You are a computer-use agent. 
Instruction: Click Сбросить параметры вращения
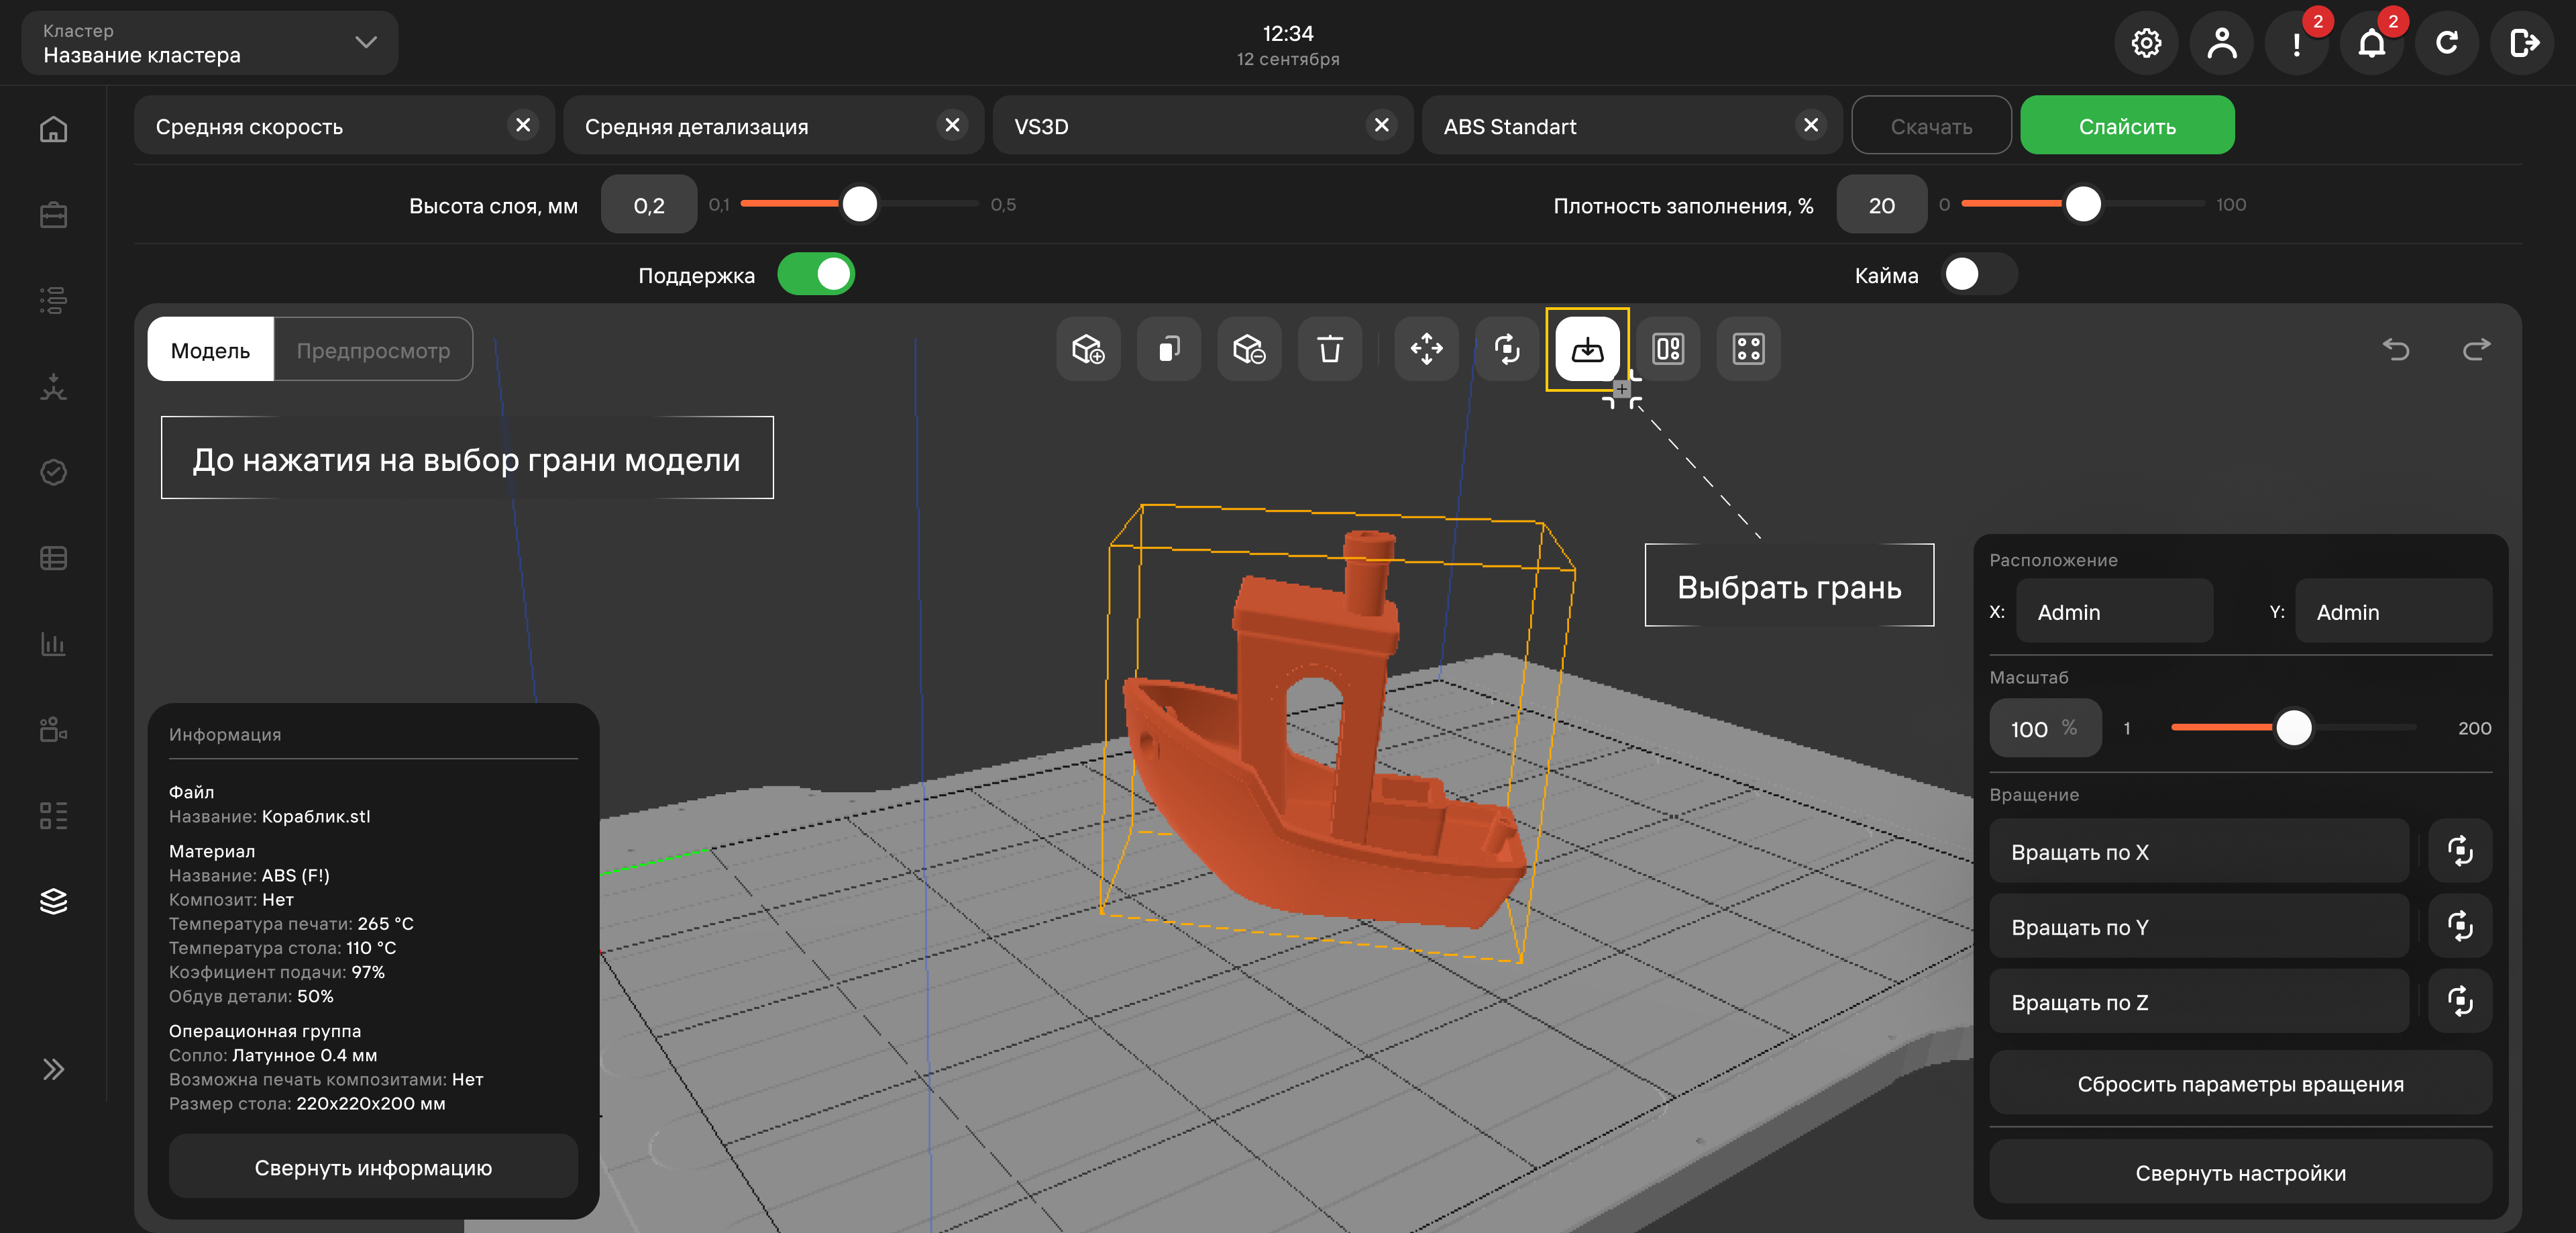2240,1083
